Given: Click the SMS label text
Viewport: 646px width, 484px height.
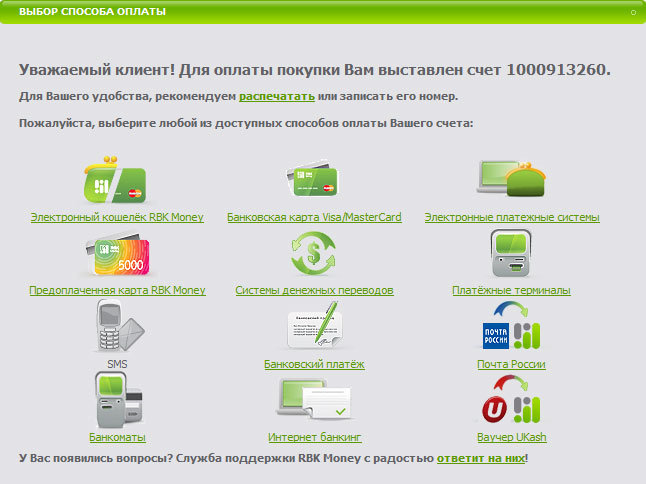Looking at the screenshot, I should coord(117,364).
